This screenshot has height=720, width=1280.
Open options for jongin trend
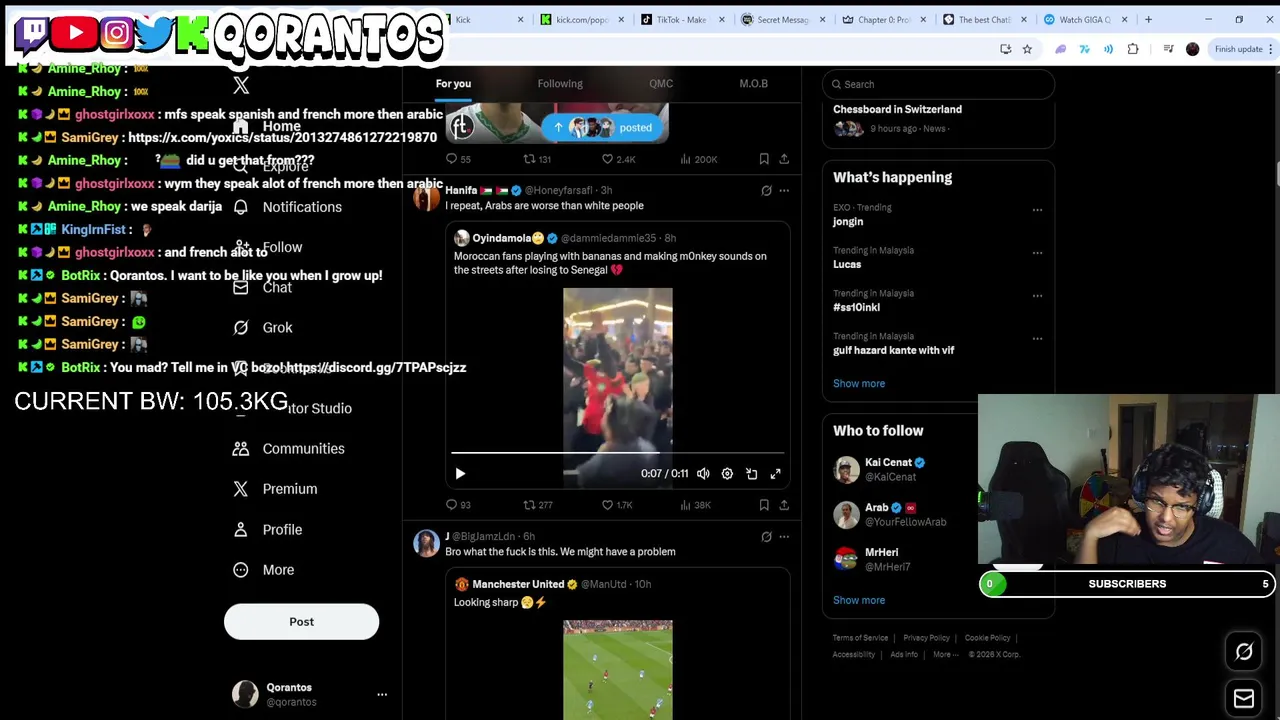click(x=1037, y=210)
